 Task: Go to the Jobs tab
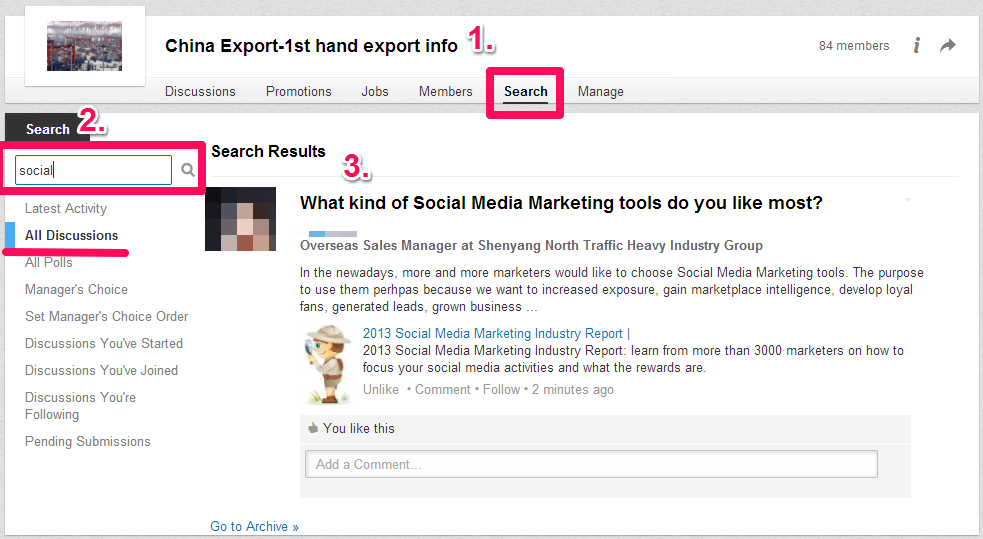point(375,92)
